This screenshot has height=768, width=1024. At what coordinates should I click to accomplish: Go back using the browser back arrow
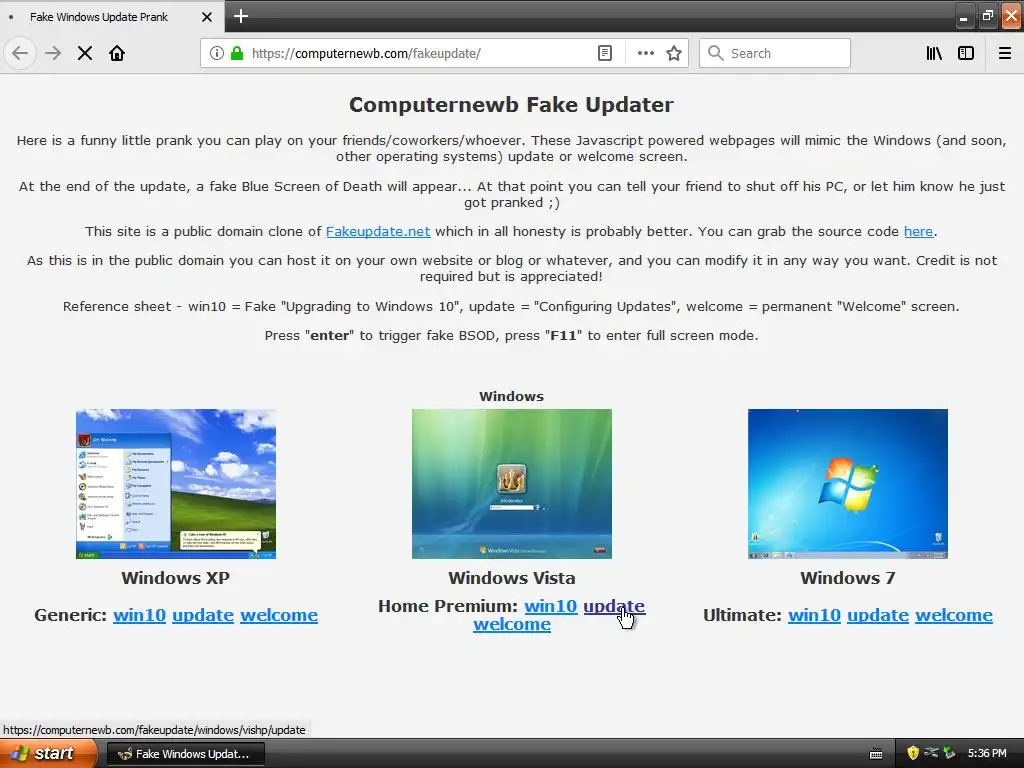point(20,53)
